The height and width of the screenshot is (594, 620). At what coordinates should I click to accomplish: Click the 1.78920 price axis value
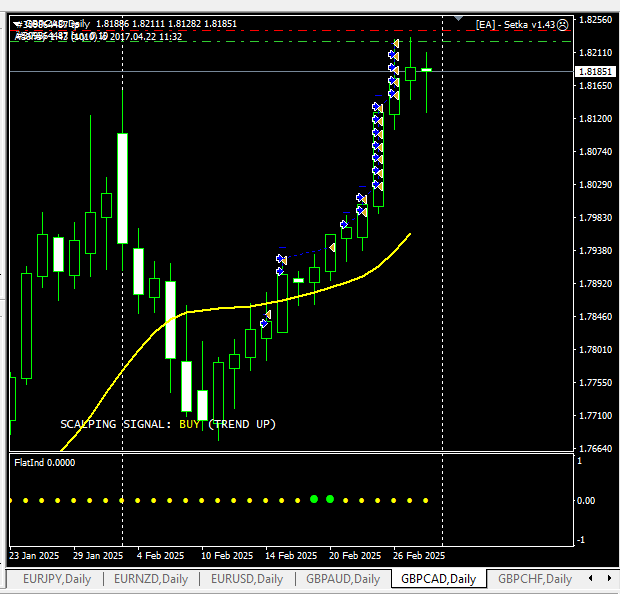[x=595, y=284]
